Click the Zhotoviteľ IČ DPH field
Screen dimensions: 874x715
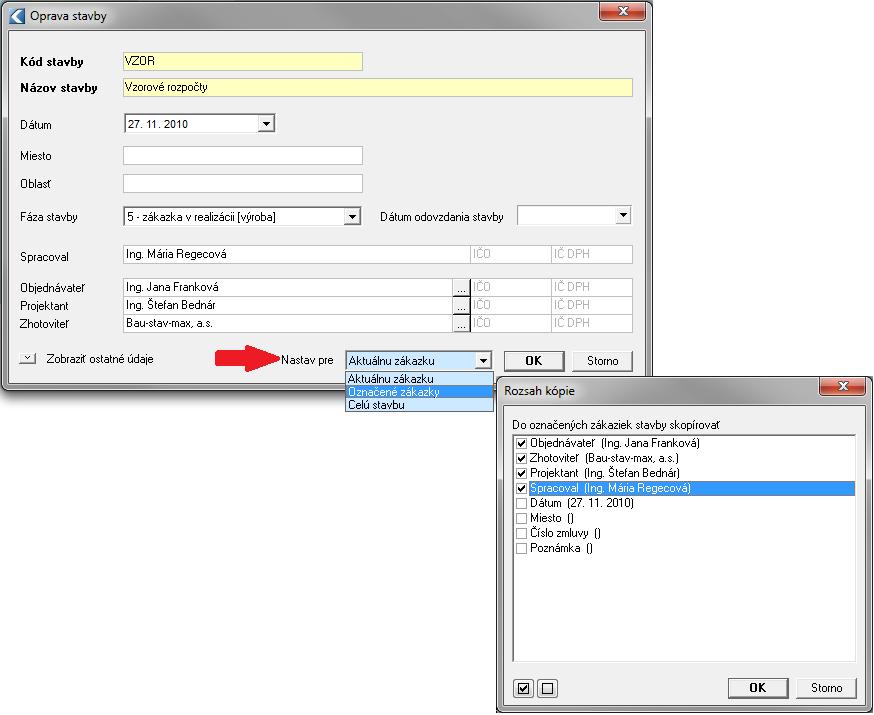pos(592,323)
